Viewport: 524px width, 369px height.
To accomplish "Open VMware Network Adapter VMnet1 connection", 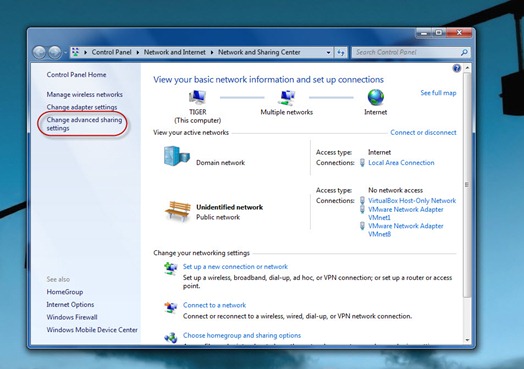I will [x=406, y=213].
